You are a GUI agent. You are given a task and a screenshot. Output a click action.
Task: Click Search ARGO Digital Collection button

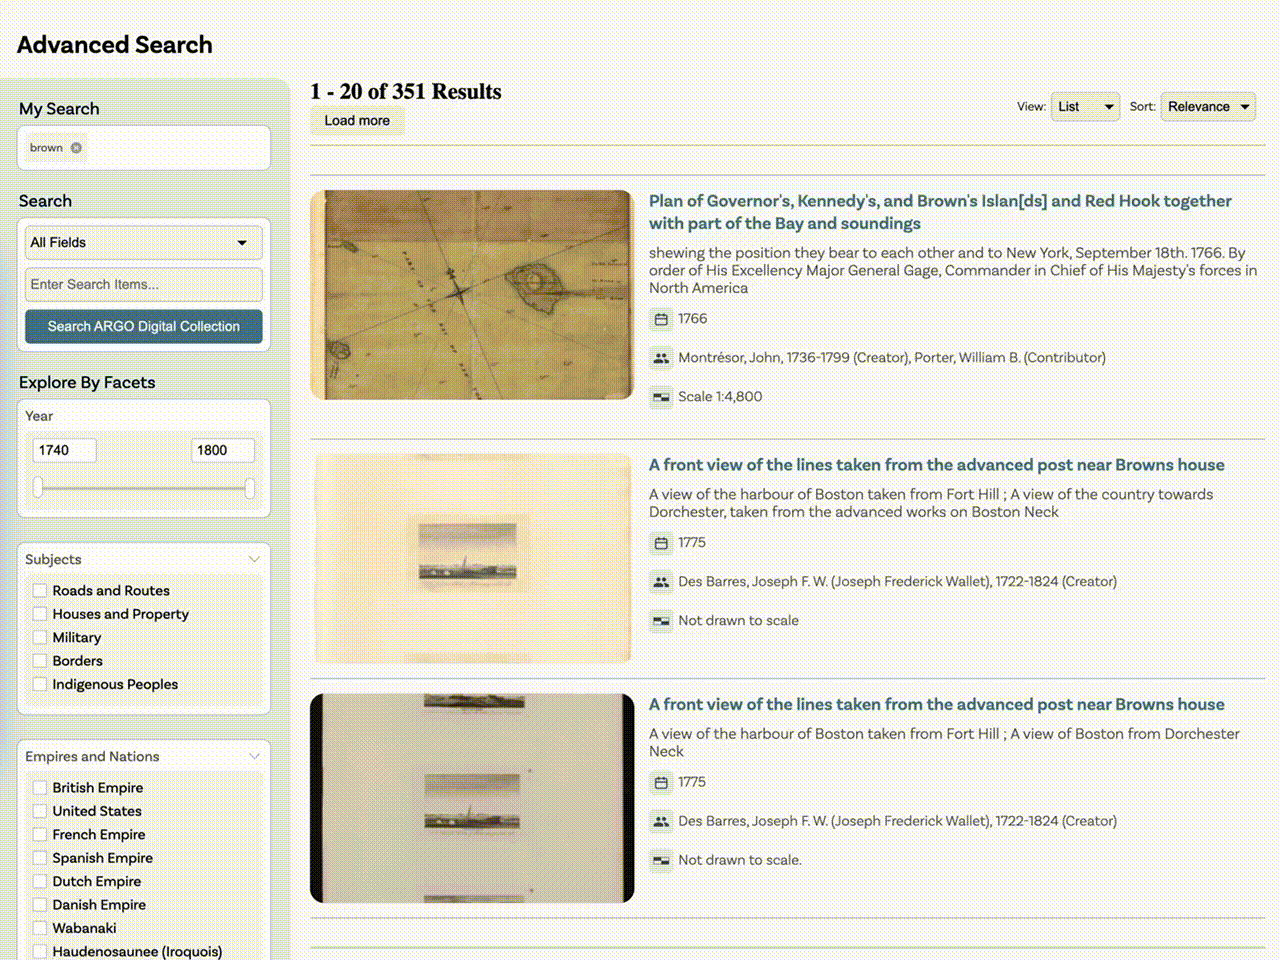144,327
